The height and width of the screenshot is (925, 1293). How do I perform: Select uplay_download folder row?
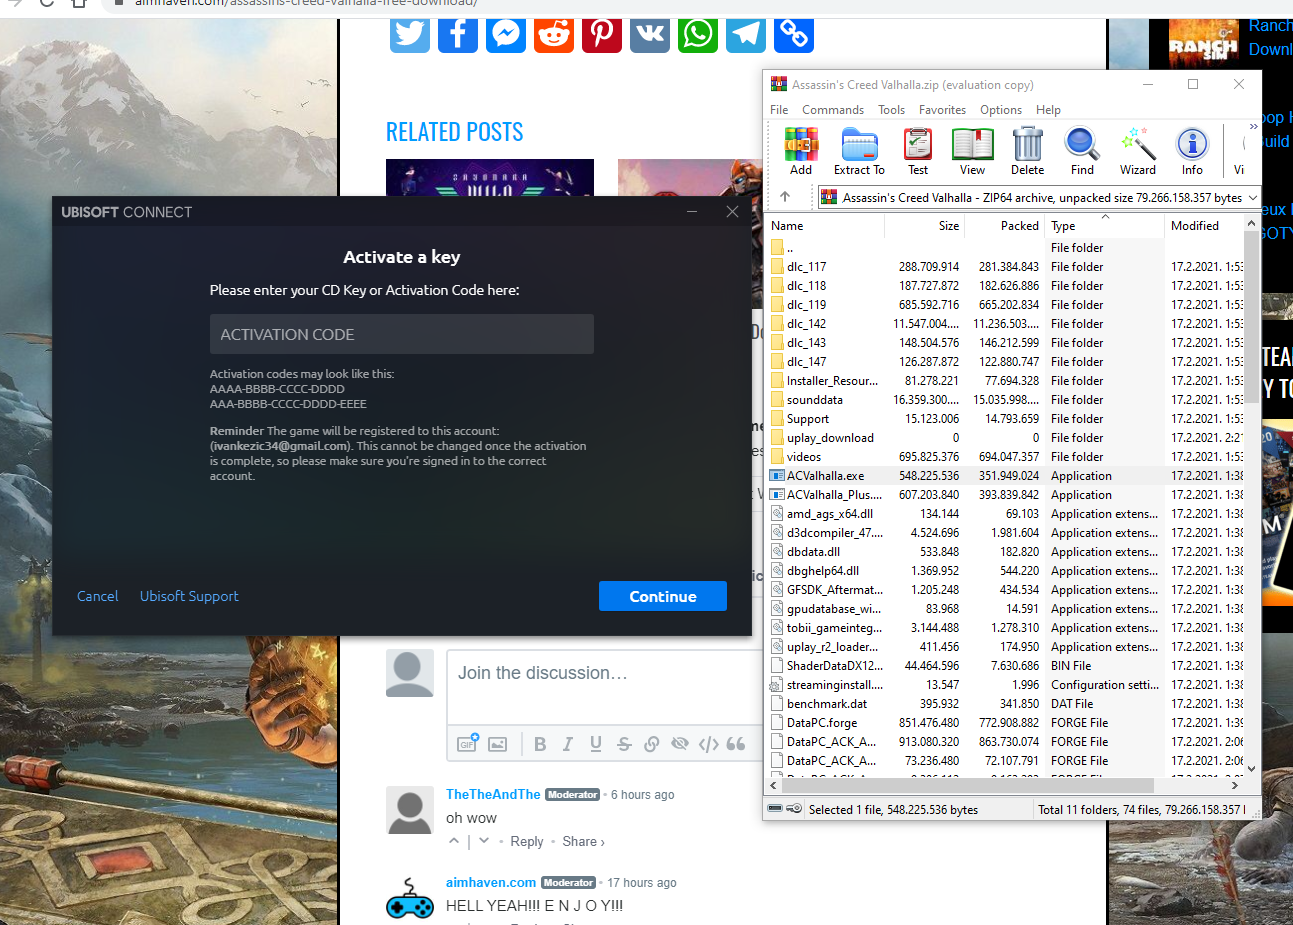pos(1005,438)
